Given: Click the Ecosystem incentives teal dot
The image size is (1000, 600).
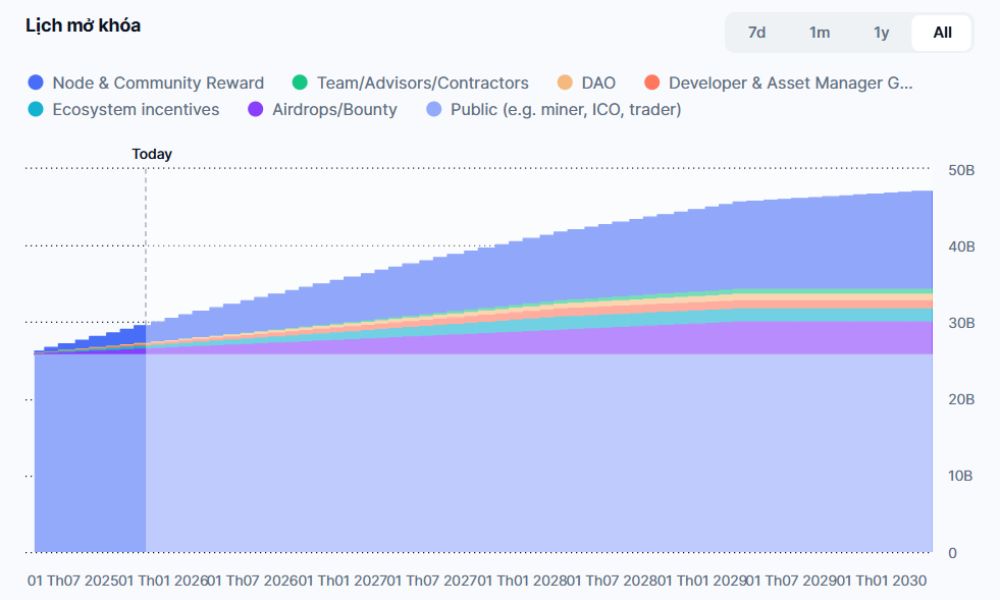Looking at the screenshot, I should coord(37,110).
